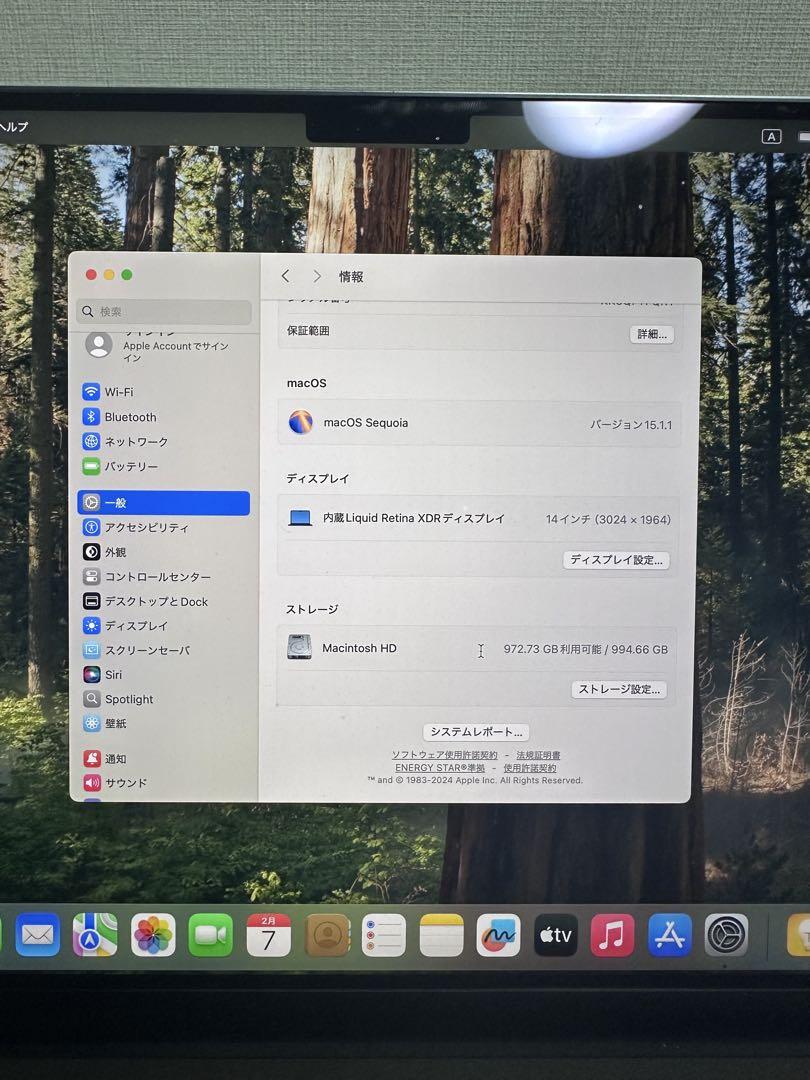Screen dimensions: 810x1080
Task: Click the laptop icon beside 内蔵Liquid Retina XDR
Action: click(300, 518)
